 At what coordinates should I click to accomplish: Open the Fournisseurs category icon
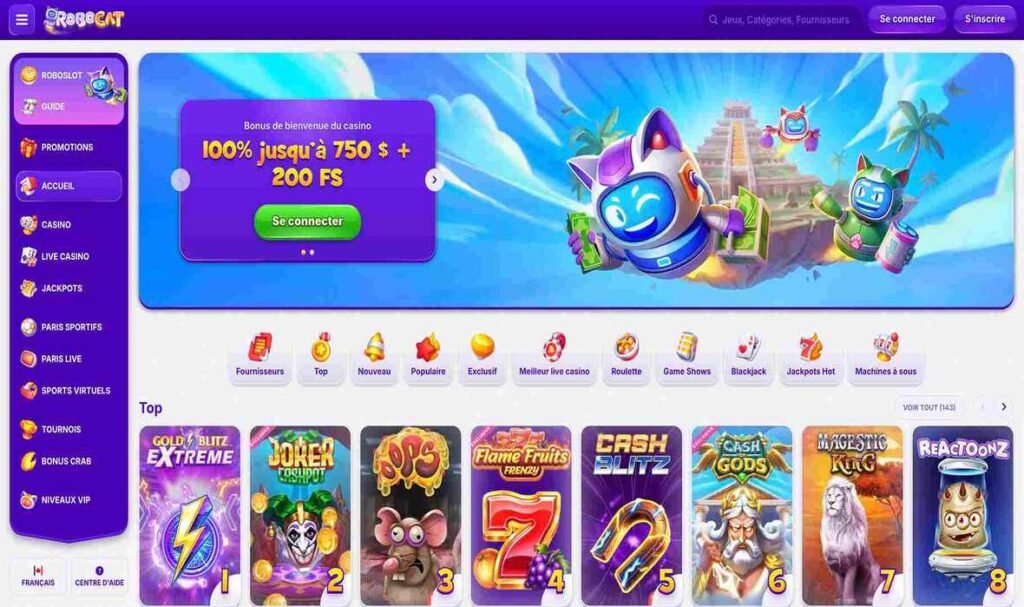[260, 347]
